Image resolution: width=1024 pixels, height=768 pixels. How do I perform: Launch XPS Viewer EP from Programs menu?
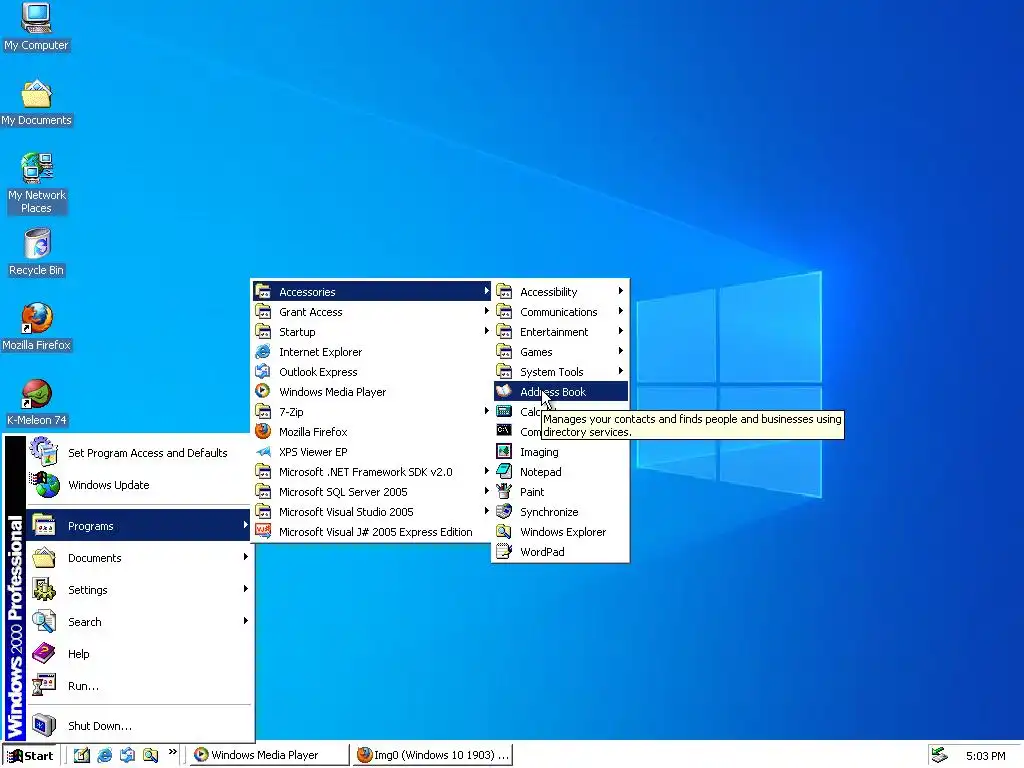[371, 452]
